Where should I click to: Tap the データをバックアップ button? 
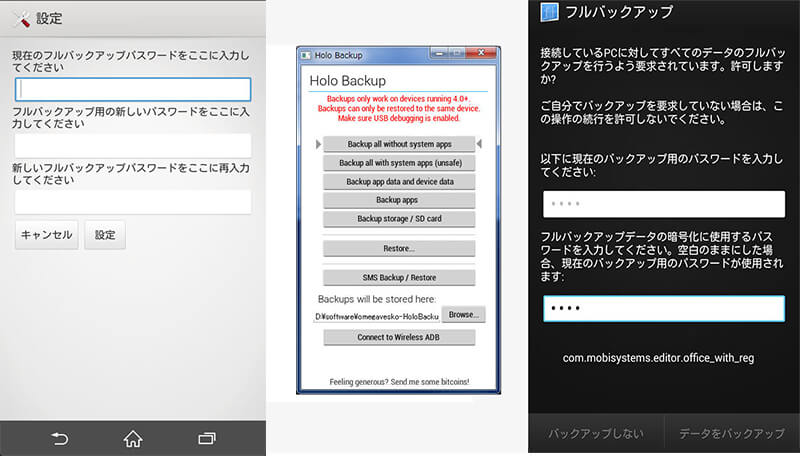coord(732,434)
